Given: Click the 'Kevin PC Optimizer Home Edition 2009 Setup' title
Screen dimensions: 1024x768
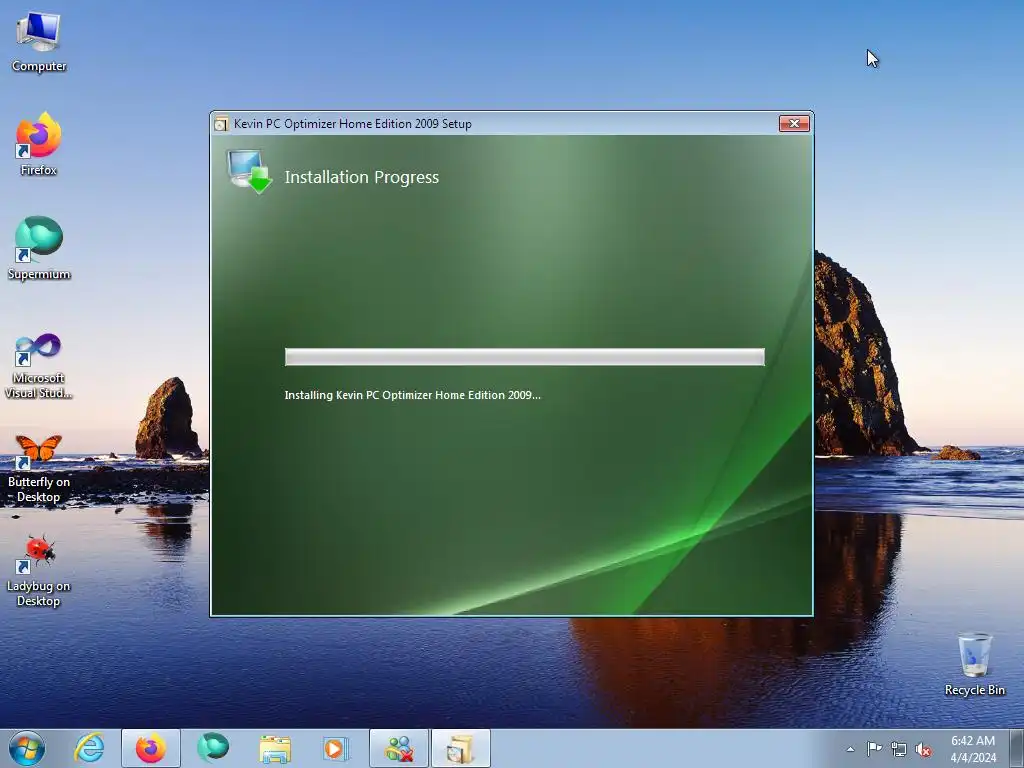Looking at the screenshot, I should [x=353, y=123].
